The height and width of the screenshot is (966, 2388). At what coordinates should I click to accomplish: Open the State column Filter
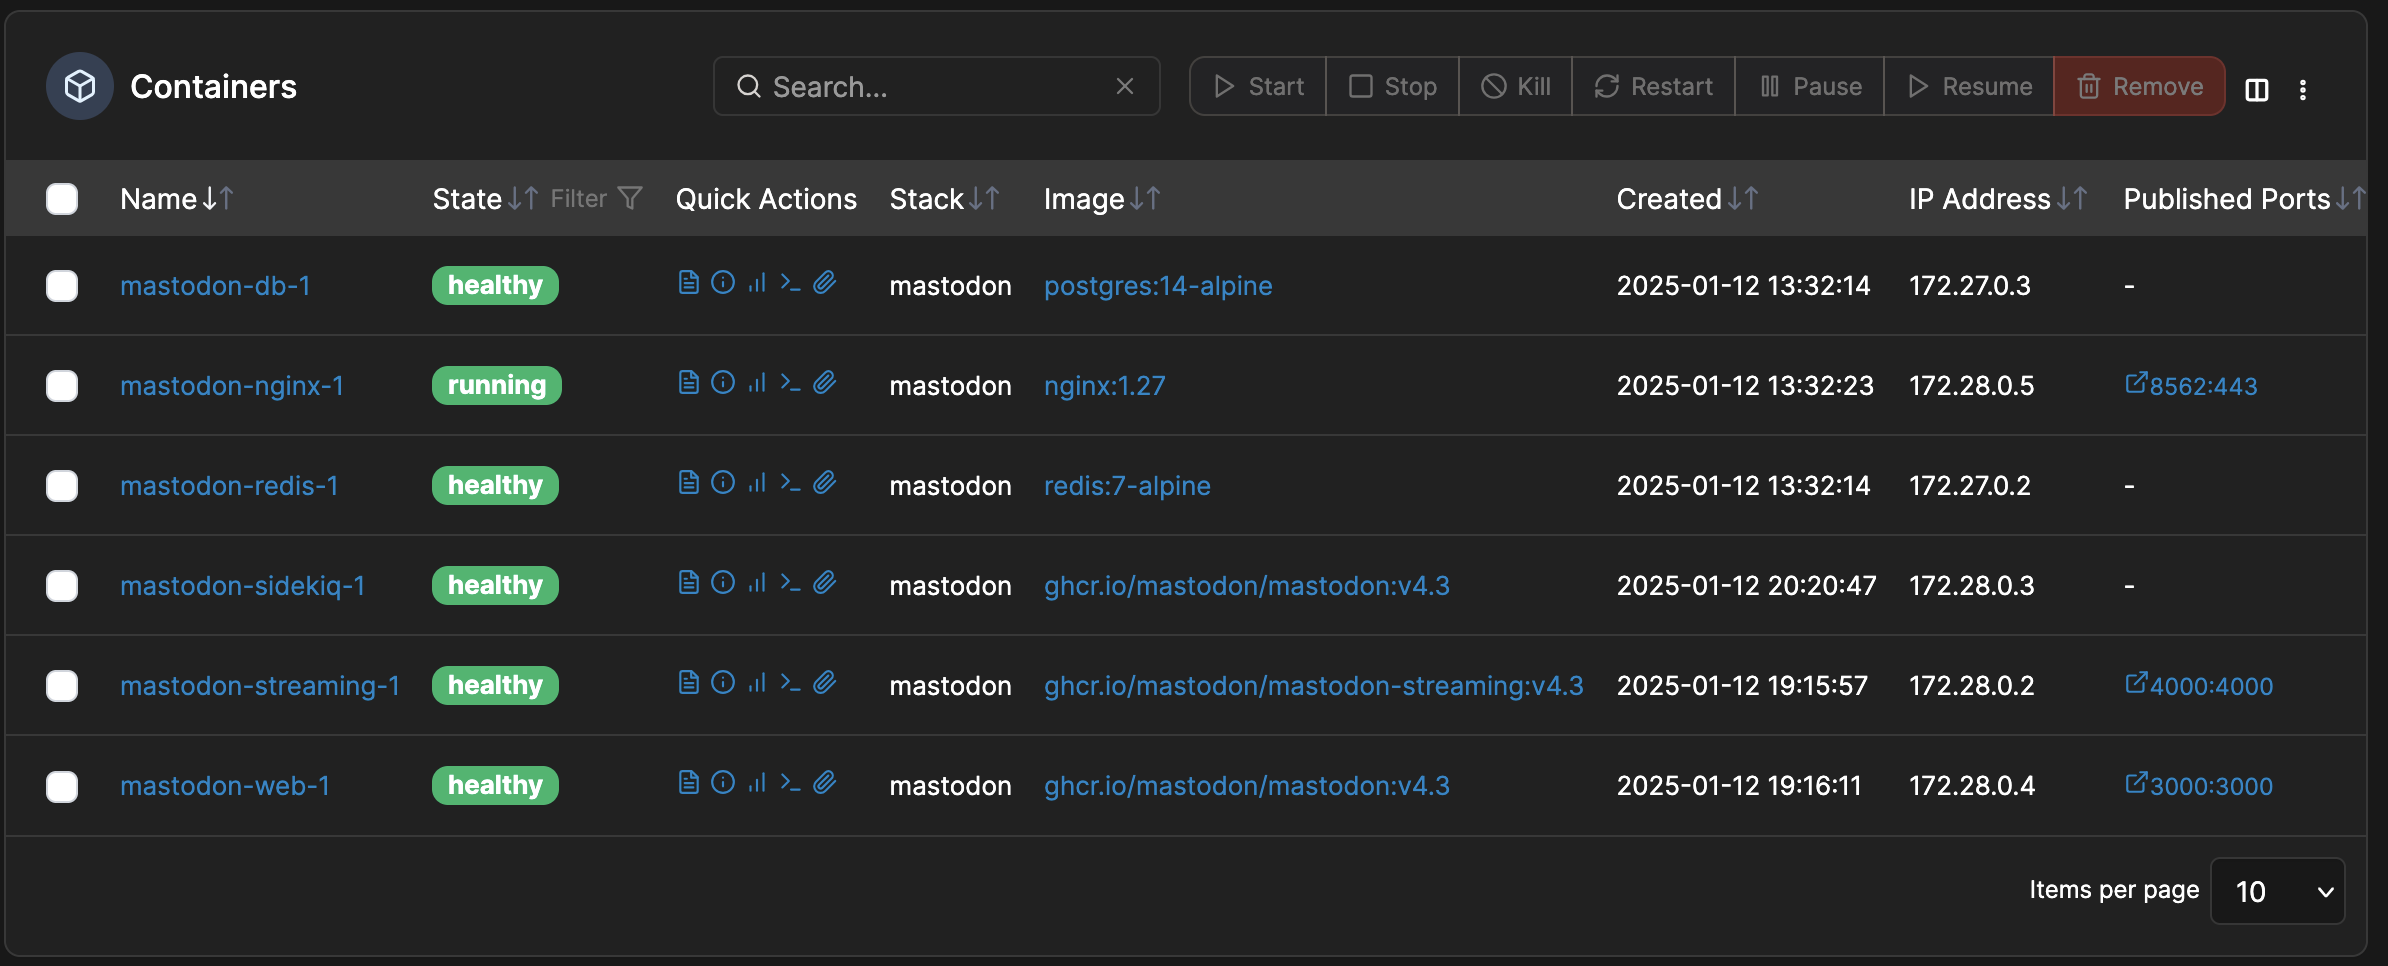point(596,199)
